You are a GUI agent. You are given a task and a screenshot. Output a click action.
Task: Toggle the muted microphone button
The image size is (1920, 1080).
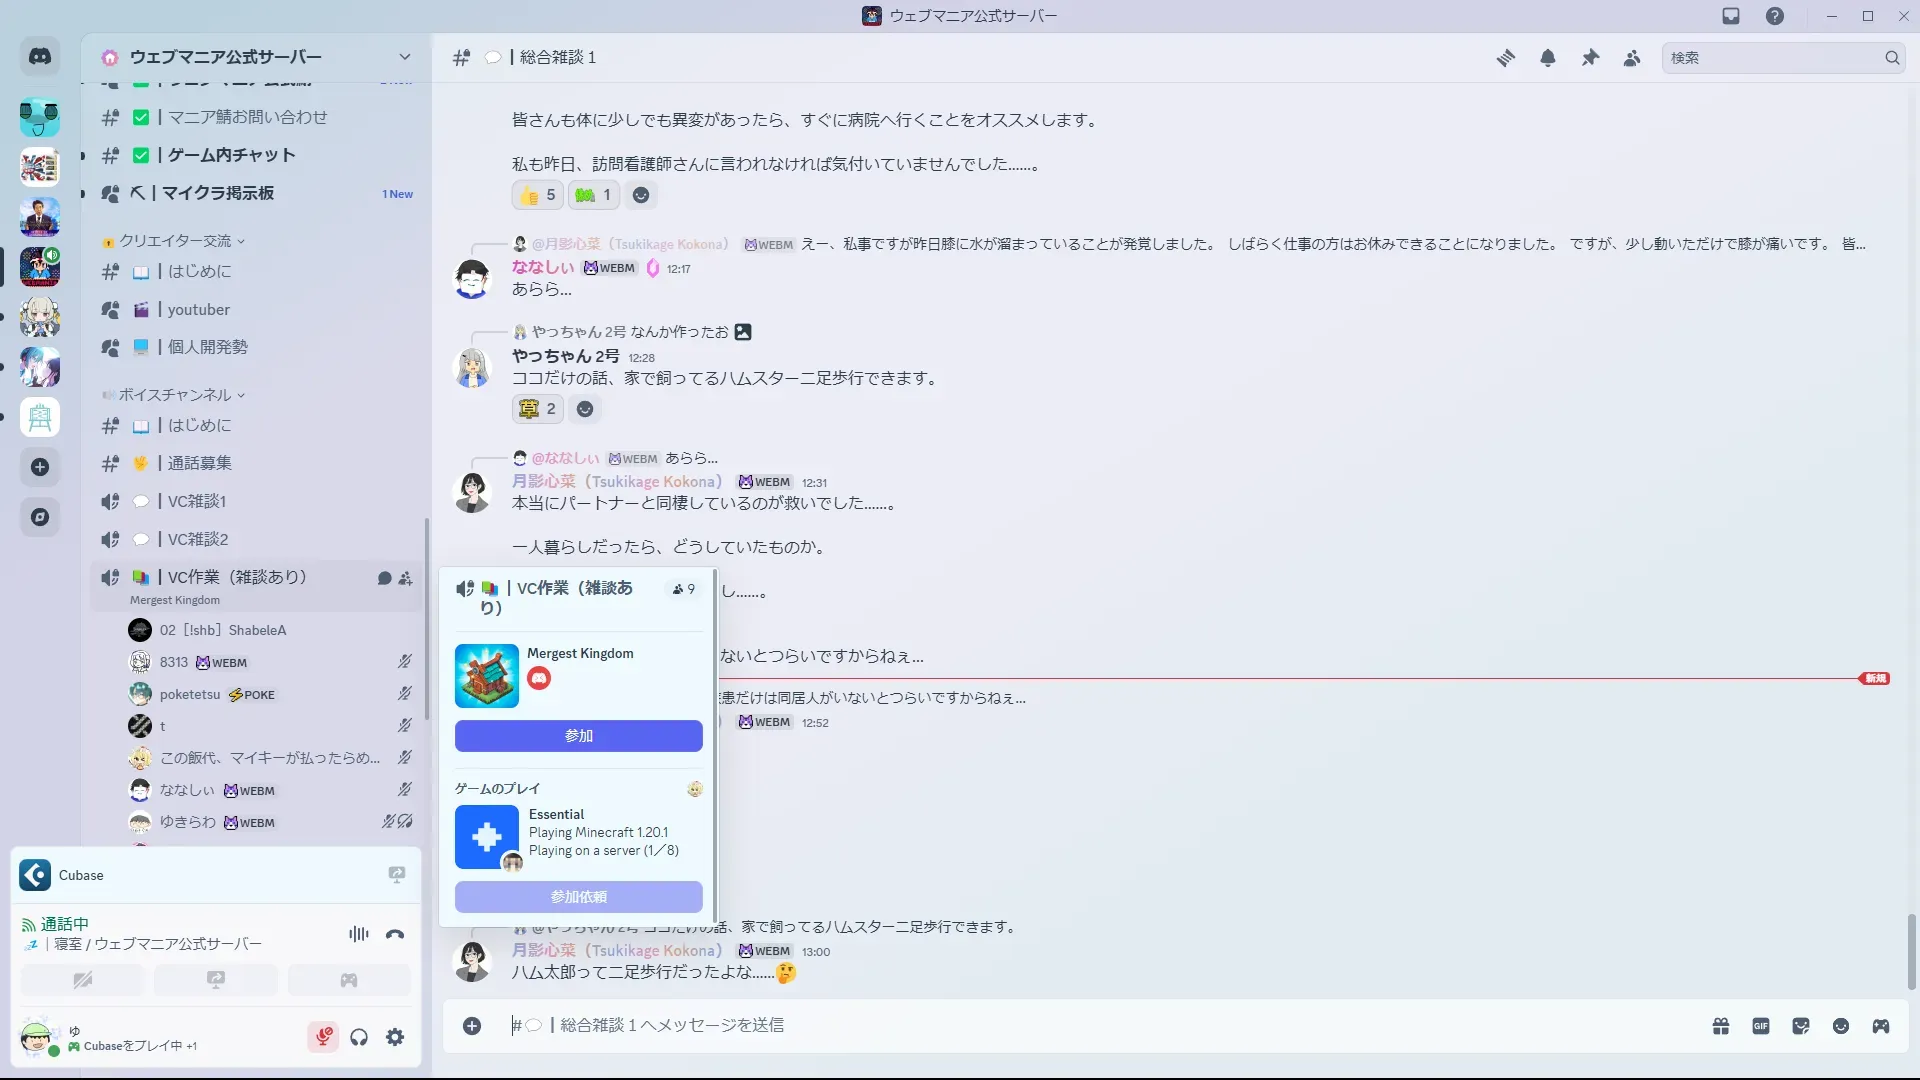click(x=323, y=1037)
